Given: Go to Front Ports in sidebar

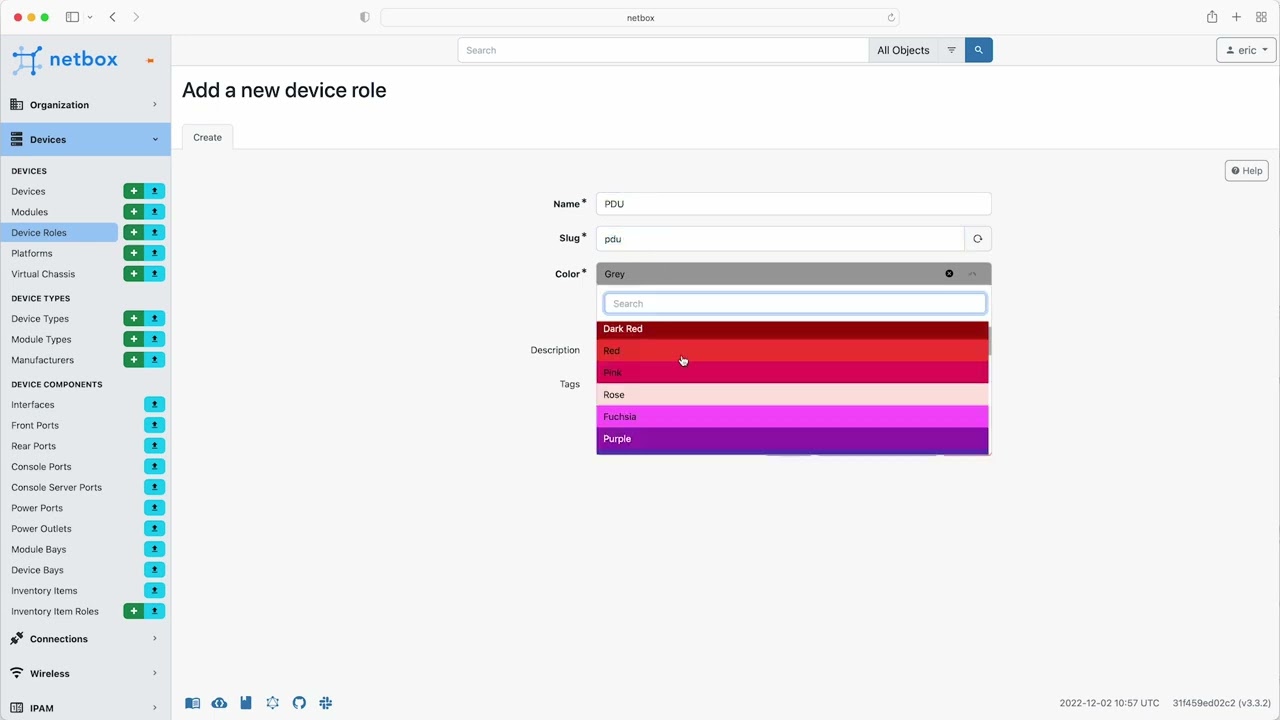Looking at the screenshot, I should (x=35, y=425).
